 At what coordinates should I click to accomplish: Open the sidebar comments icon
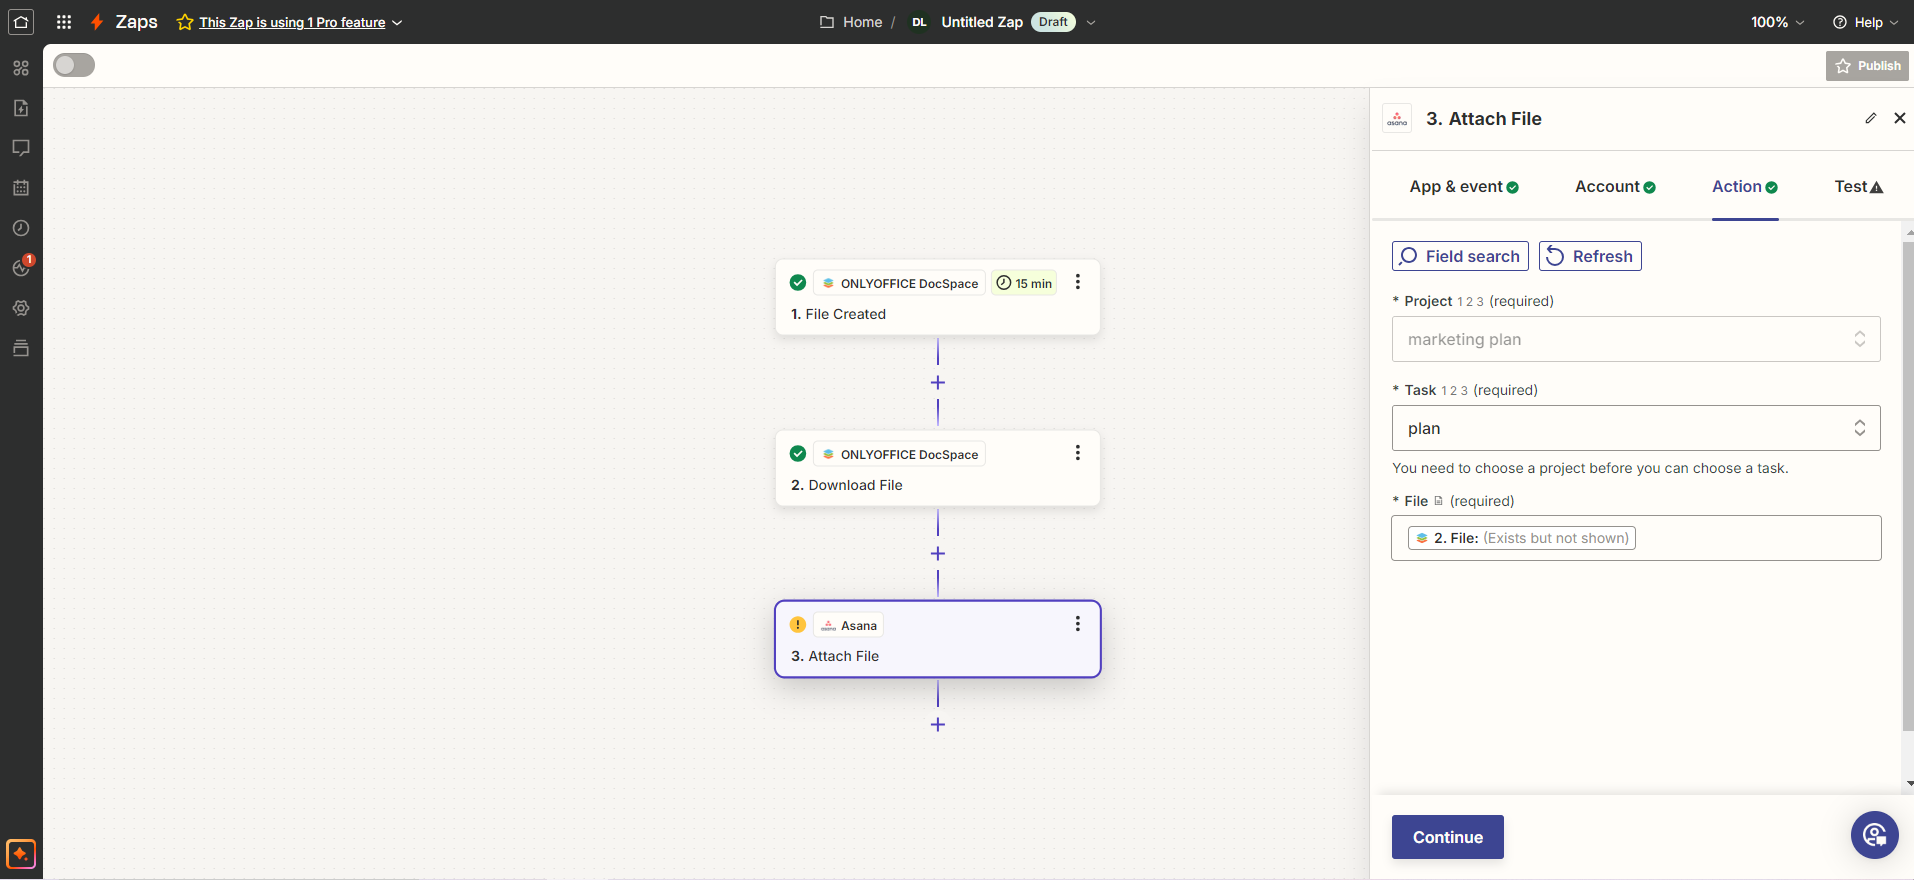click(x=21, y=148)
